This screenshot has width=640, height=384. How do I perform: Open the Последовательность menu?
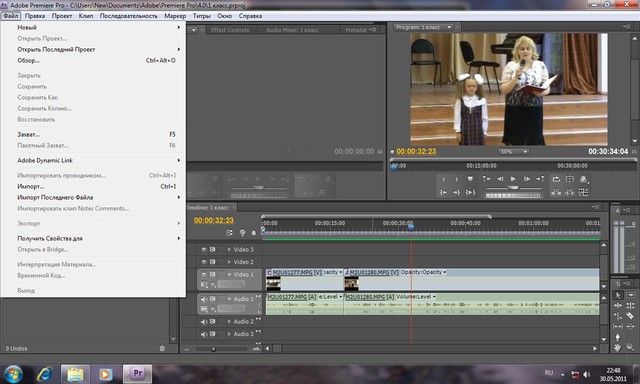(129, 16)
